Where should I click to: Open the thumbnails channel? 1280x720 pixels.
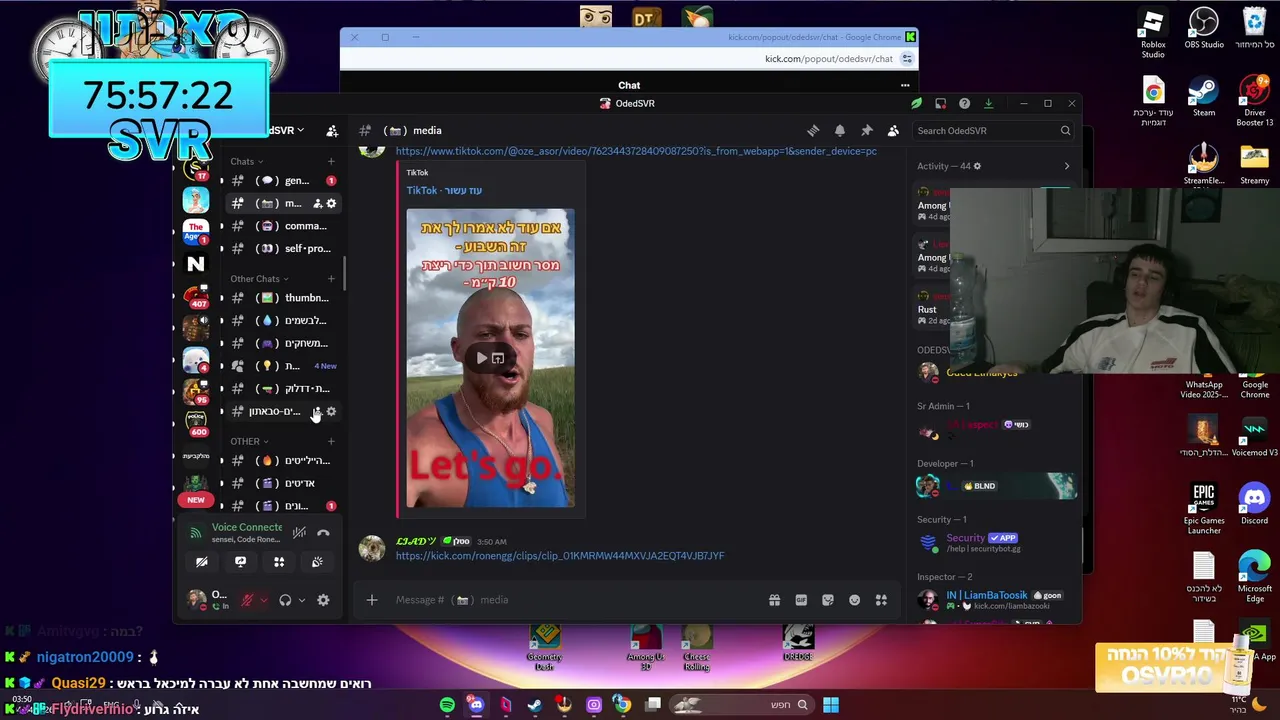[283, 298]
